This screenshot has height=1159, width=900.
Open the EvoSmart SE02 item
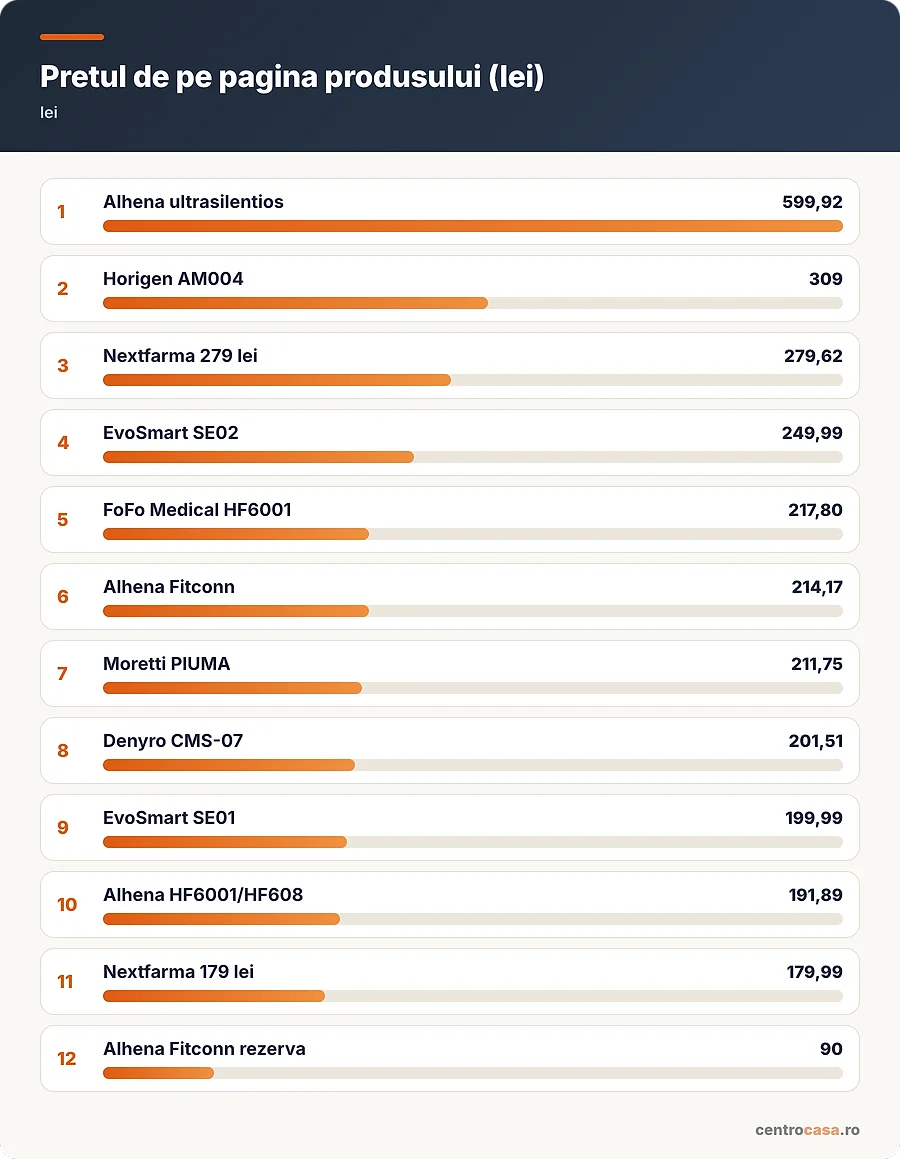[449, 443]
